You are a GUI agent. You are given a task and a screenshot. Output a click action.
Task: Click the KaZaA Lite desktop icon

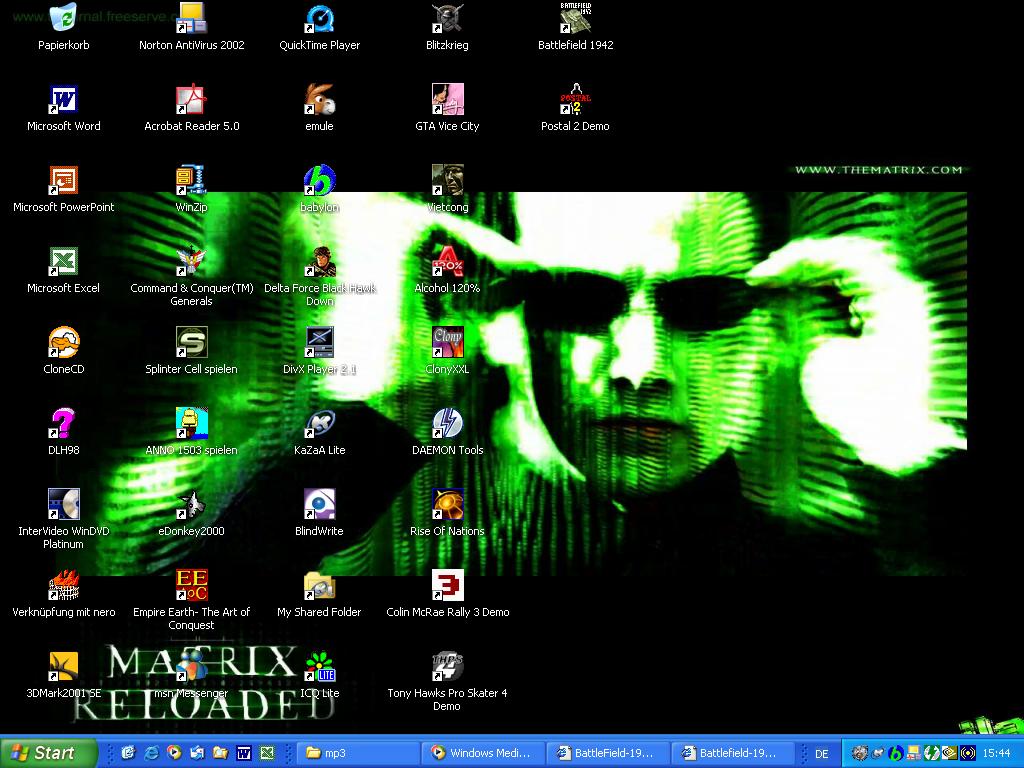319,423
